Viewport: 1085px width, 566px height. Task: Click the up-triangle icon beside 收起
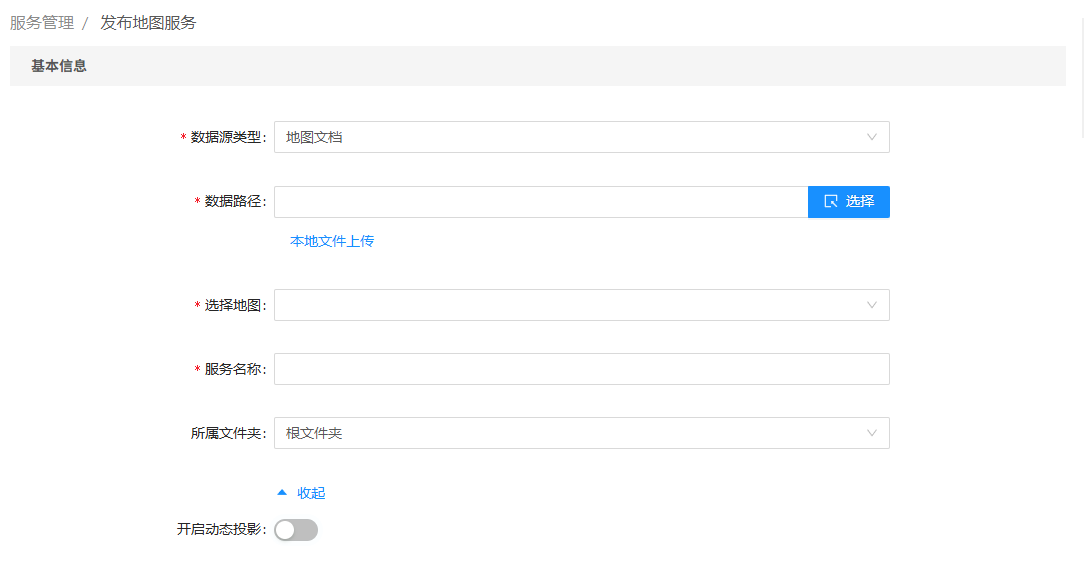(x=282, y=492)
